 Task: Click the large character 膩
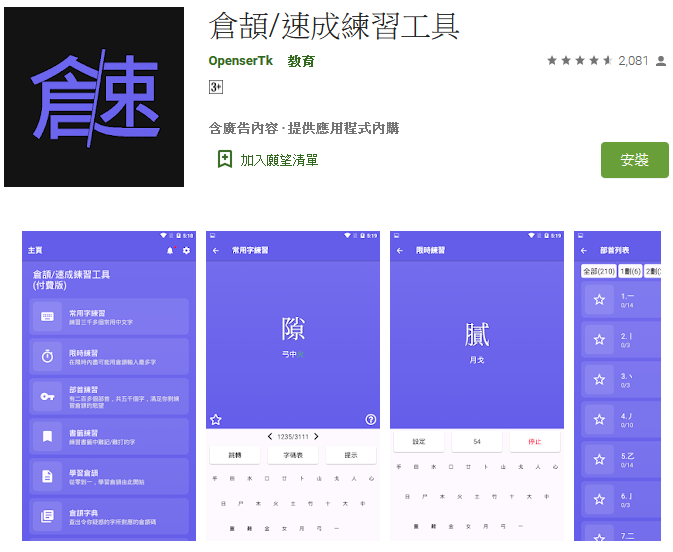click(477, 335)
